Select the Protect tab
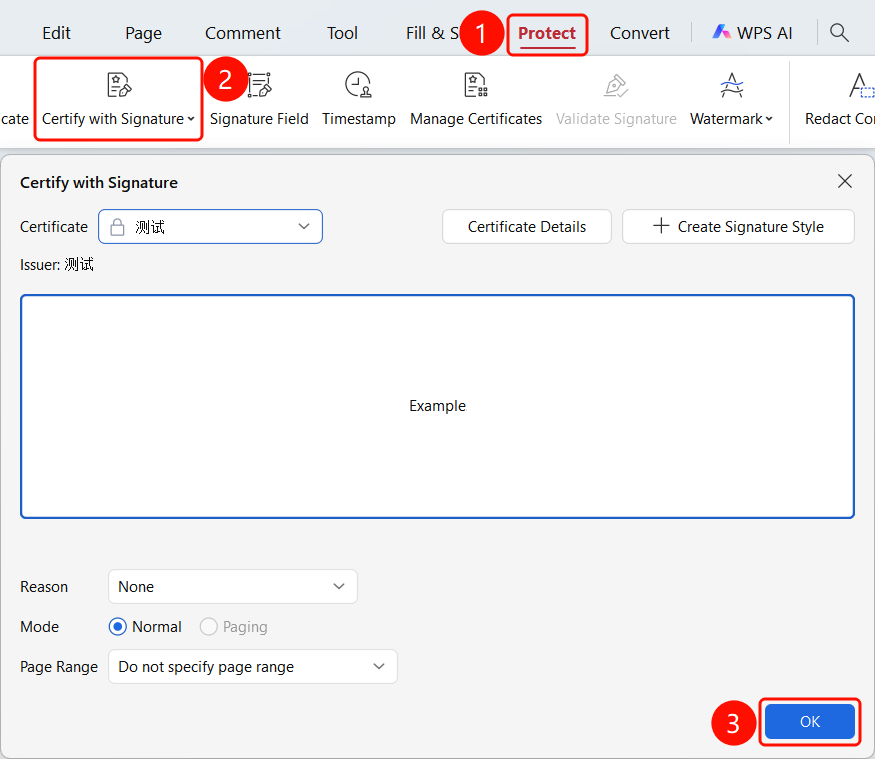 [x=547, y=33]
